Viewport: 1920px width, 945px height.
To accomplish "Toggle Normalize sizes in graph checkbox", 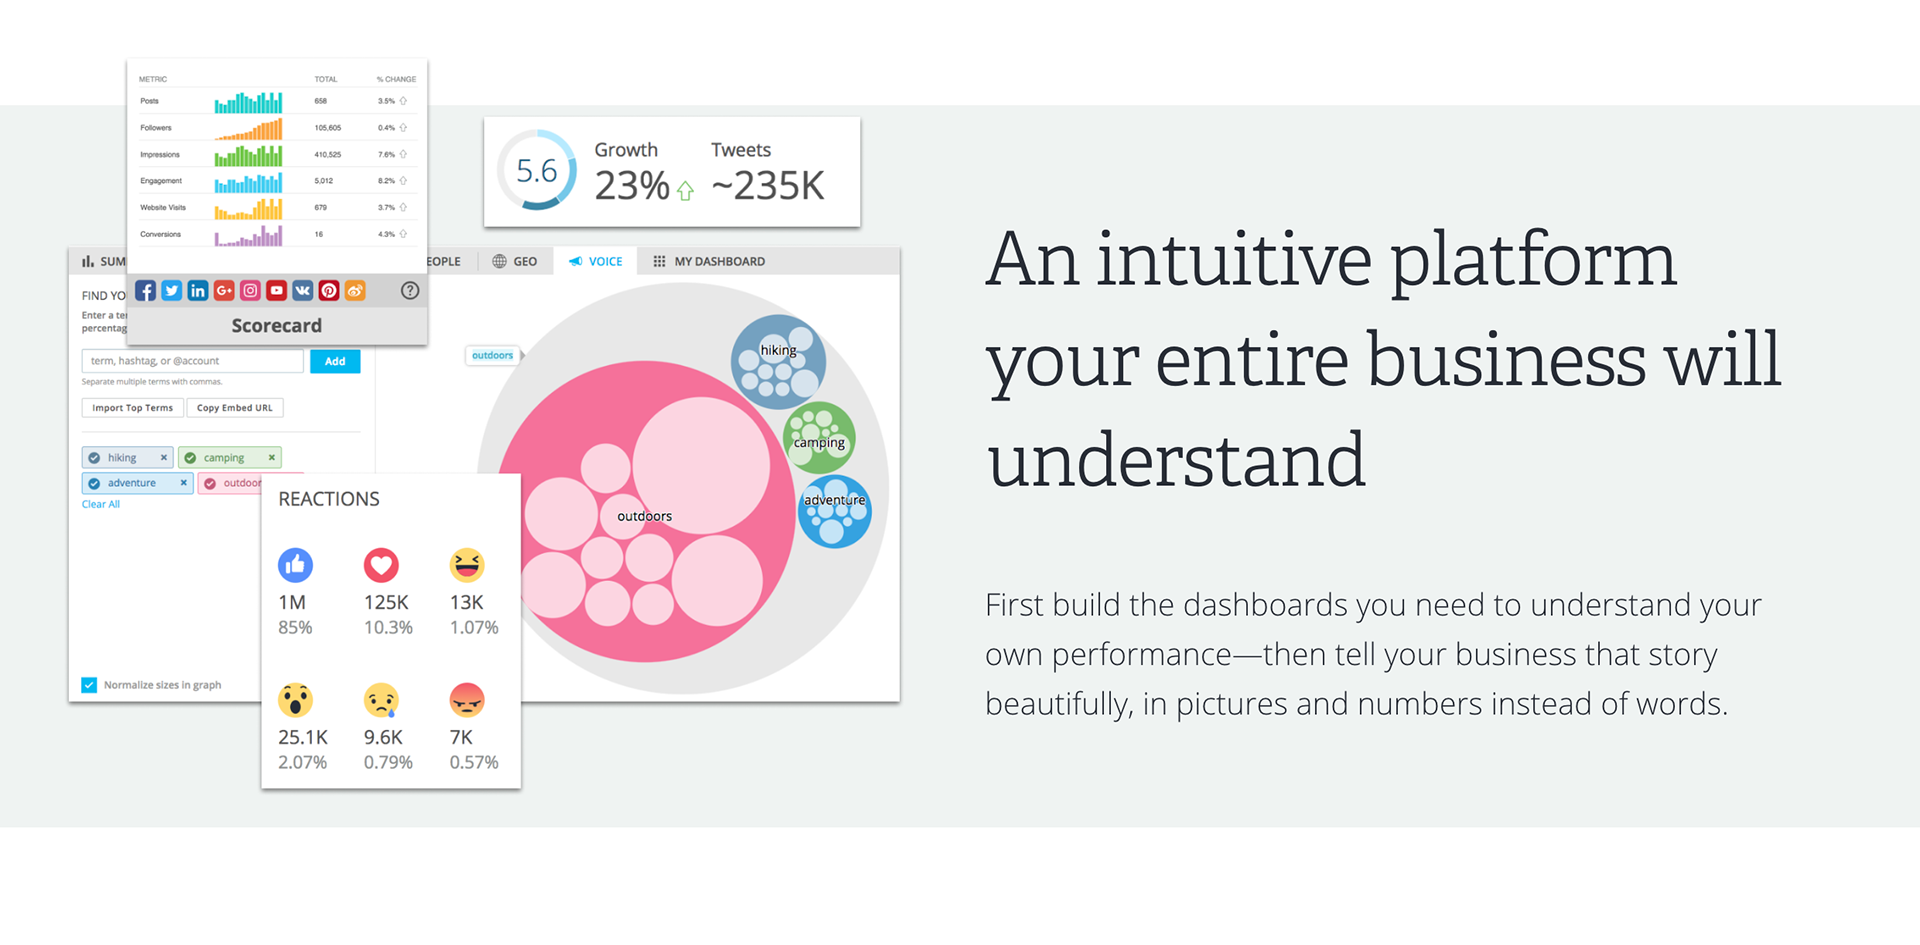I will tap(89, 685).
